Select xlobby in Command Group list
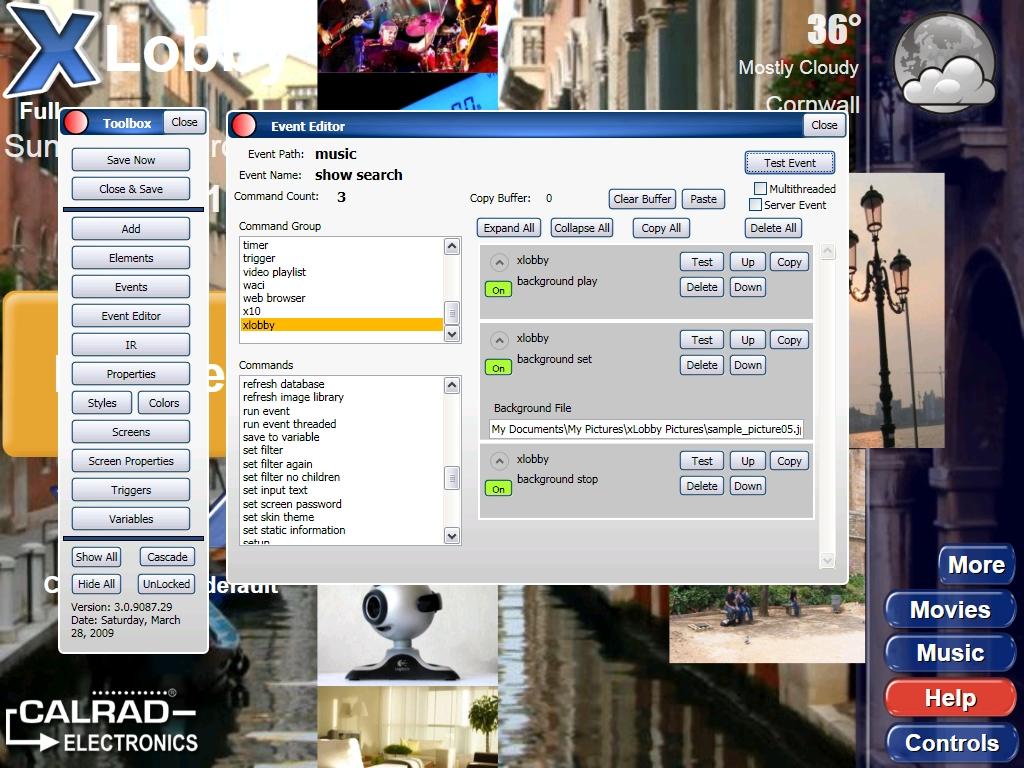The height and width of the screenshot is (768, 1024). click(342, 325)
